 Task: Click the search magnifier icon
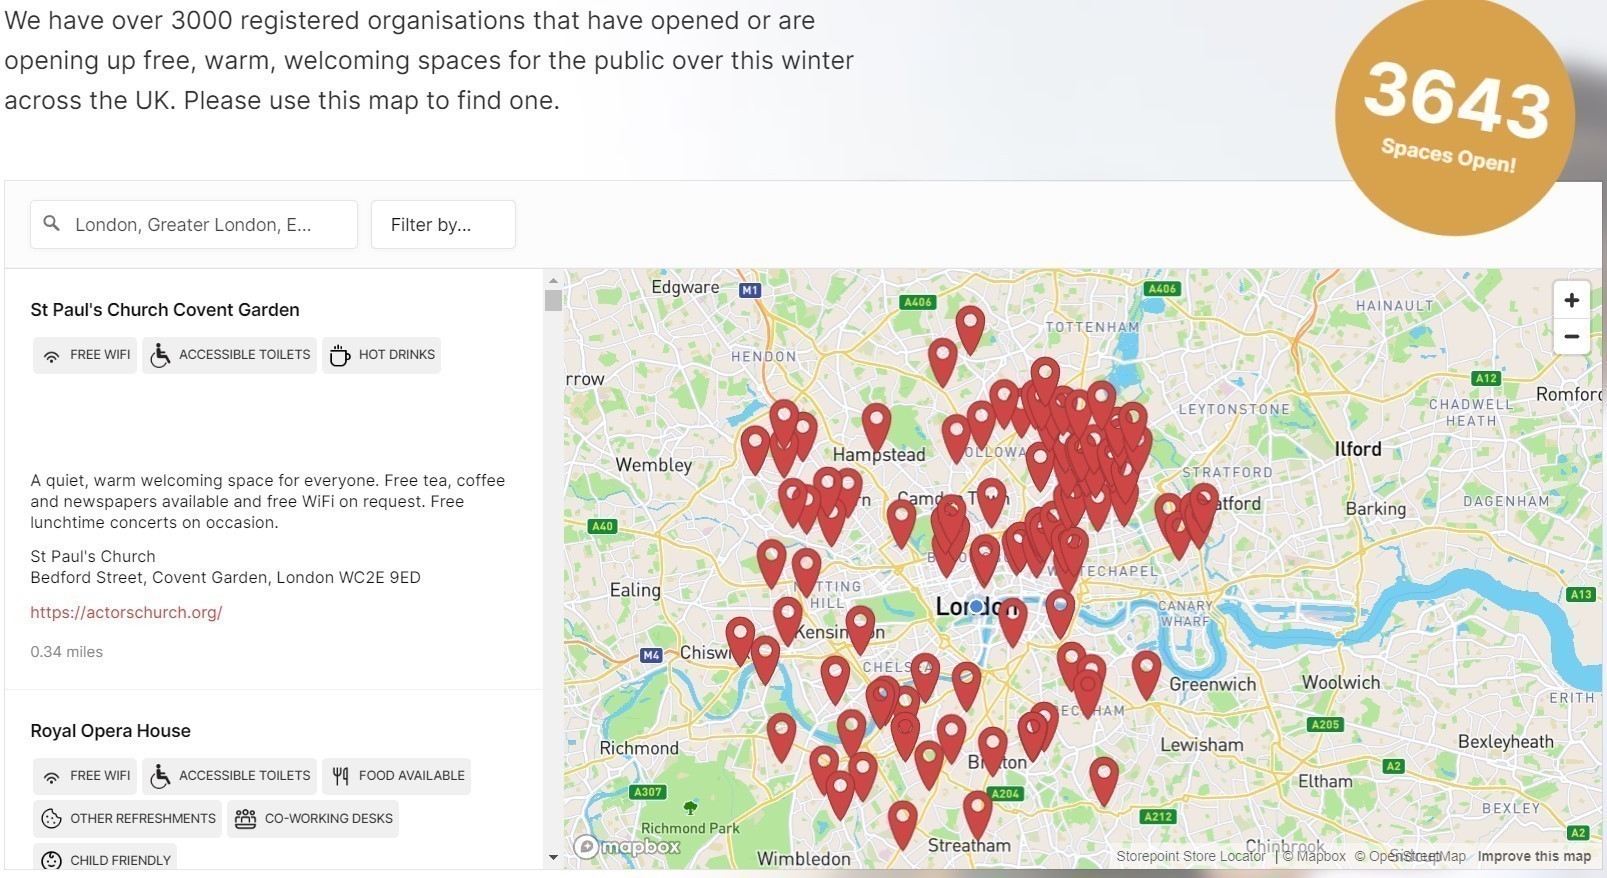click(52, 224)
